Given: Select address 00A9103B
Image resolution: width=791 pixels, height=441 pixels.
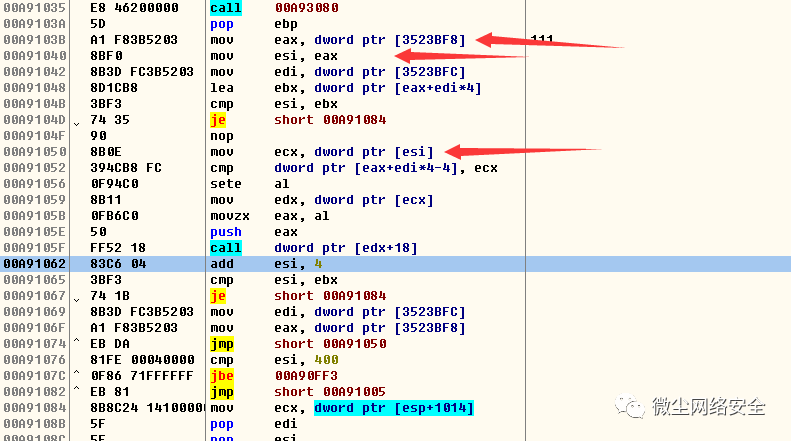Looking at the screenshot, I should [x=35, y=40].
